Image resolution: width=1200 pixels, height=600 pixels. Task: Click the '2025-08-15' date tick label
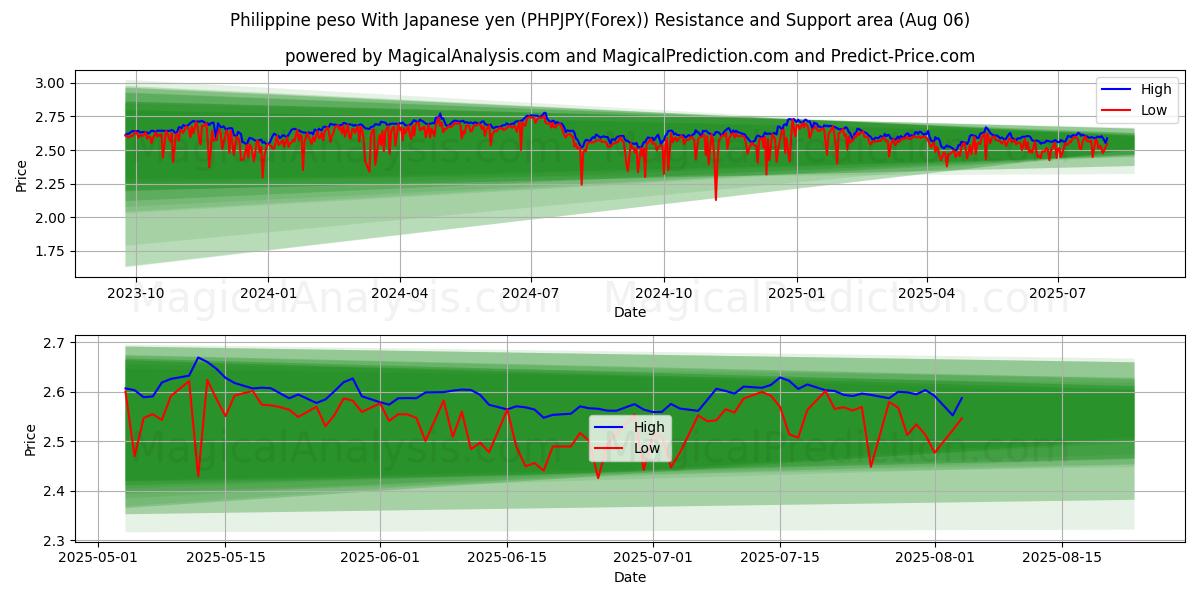click(x=1061, y=558)
